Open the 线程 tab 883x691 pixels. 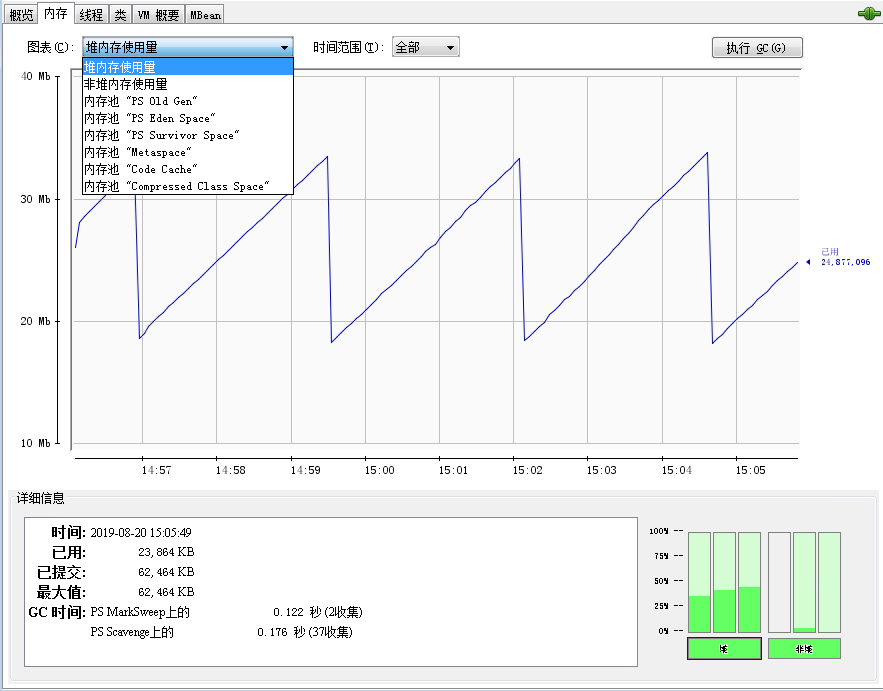click(91, 14)
